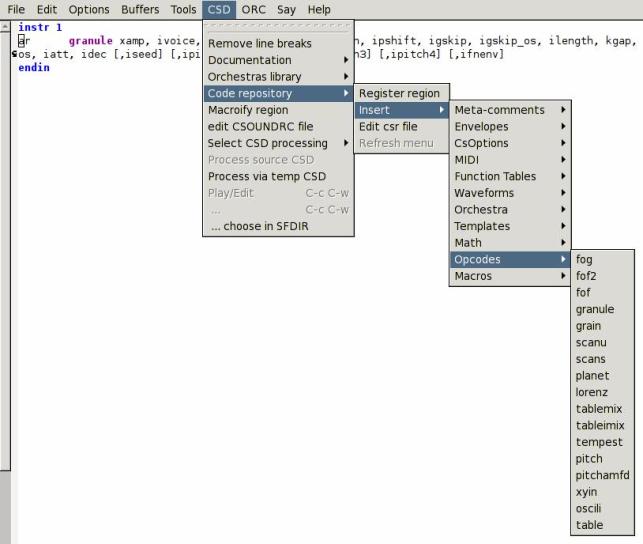This screenshot has height=544, width=643.
Task: Select ... choose in SFDIR
Action: tap(278, 226)
